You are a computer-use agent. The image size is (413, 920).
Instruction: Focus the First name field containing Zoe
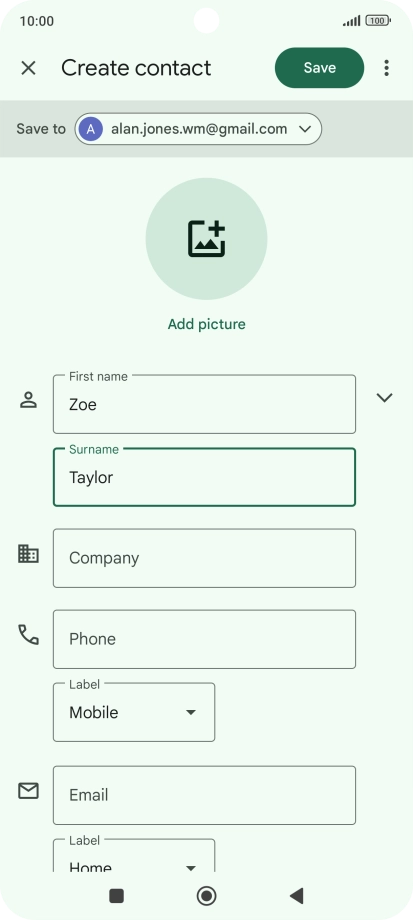(204, 404)
